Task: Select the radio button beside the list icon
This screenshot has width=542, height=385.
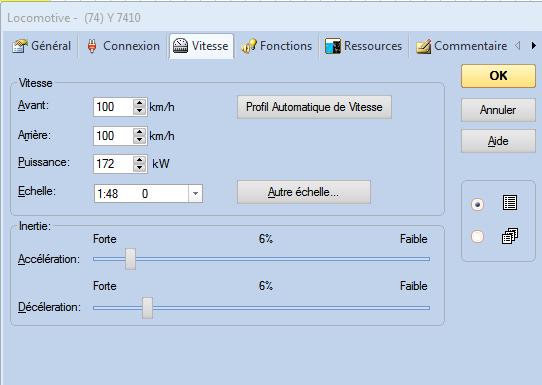Action: coord(477,205)
